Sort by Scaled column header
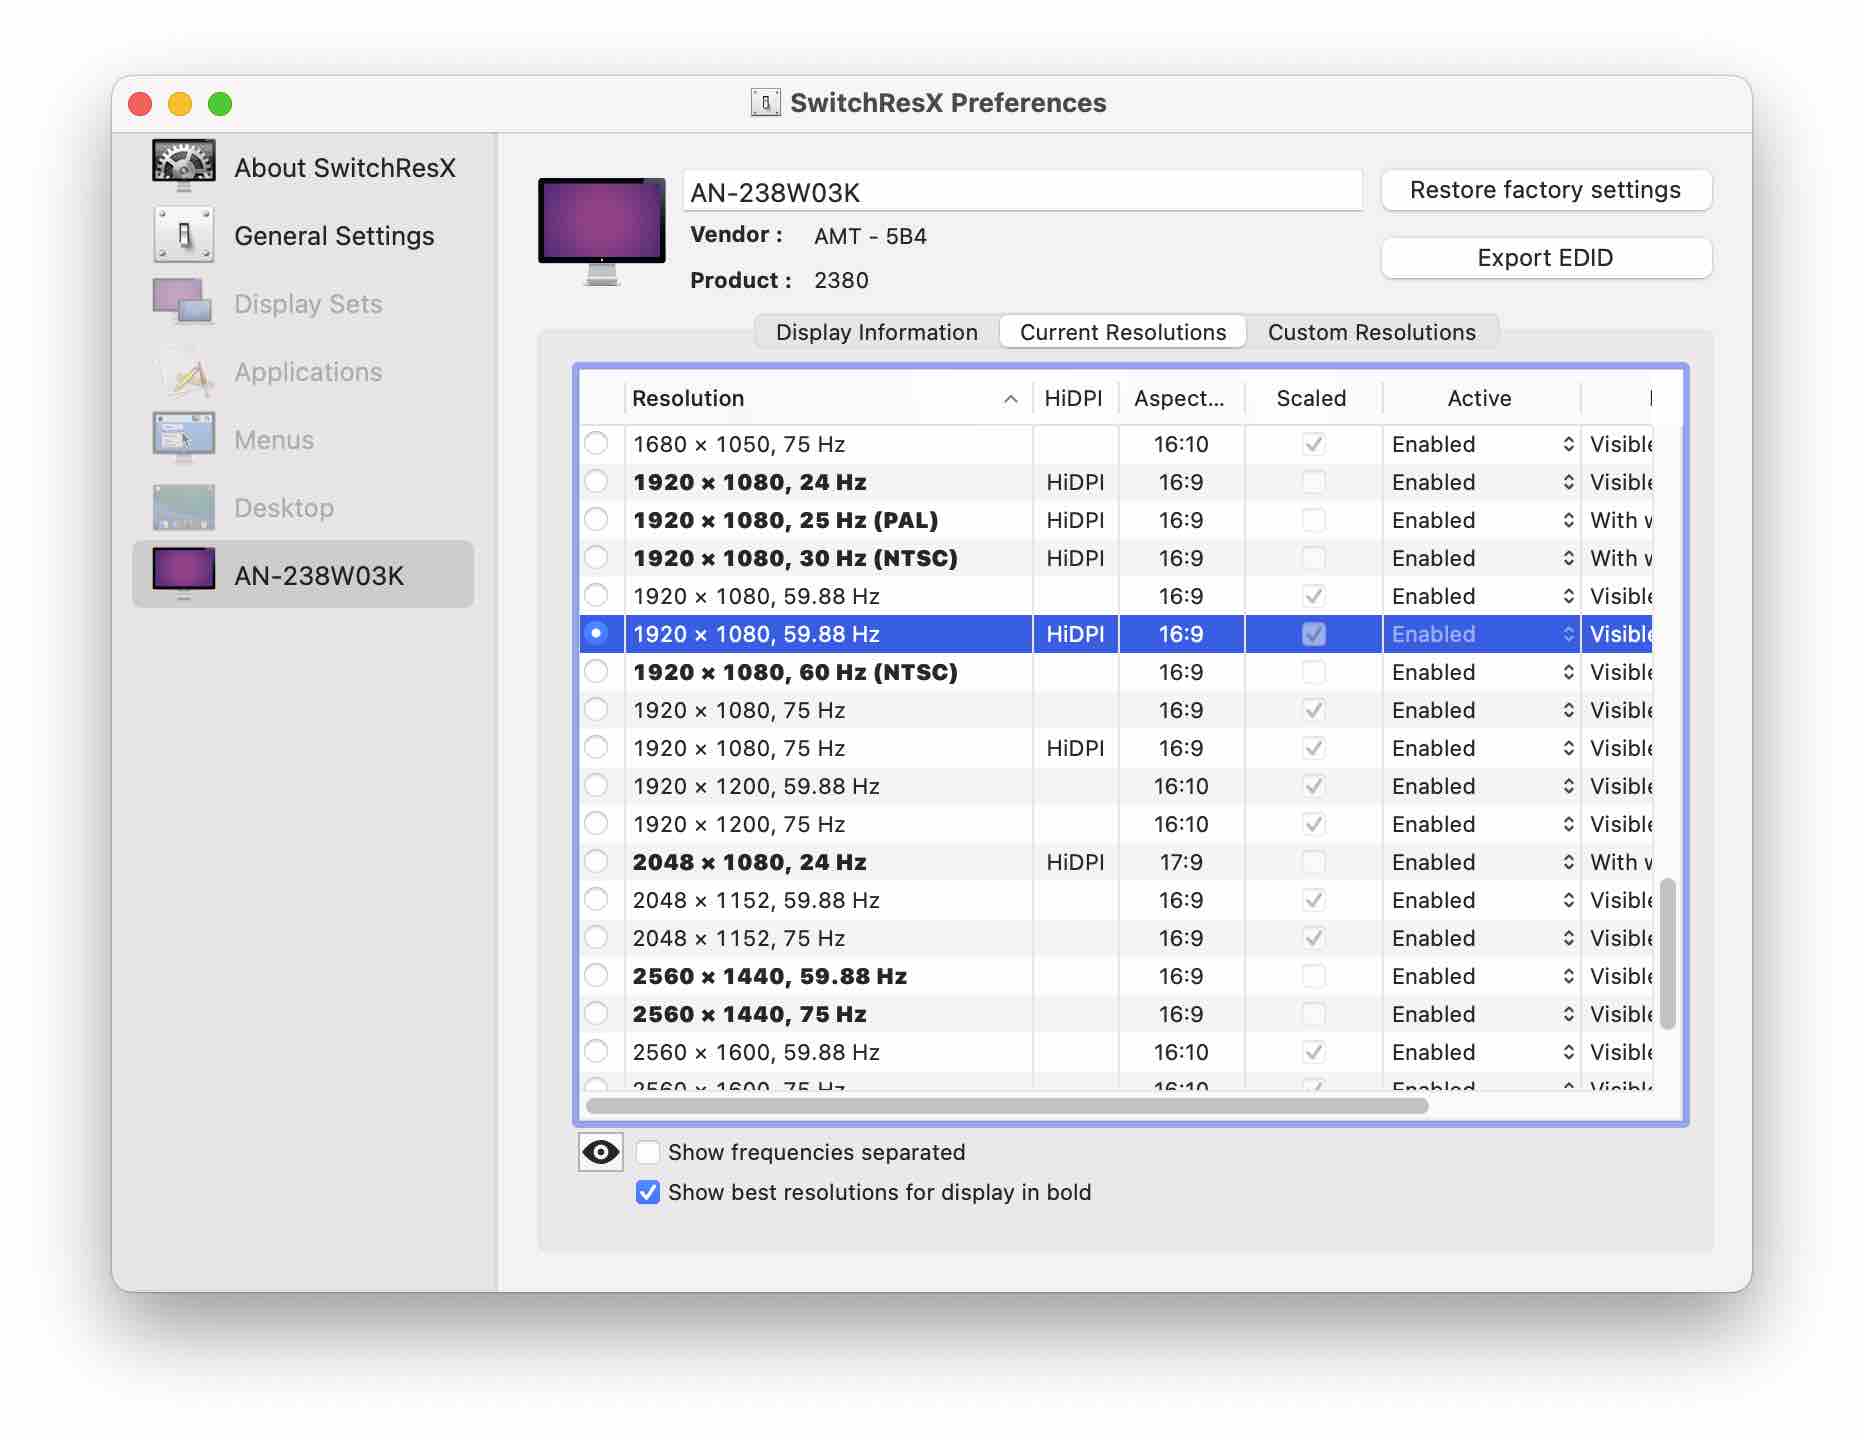The image size is (1864, 1440). click(x=1312, y=398)
